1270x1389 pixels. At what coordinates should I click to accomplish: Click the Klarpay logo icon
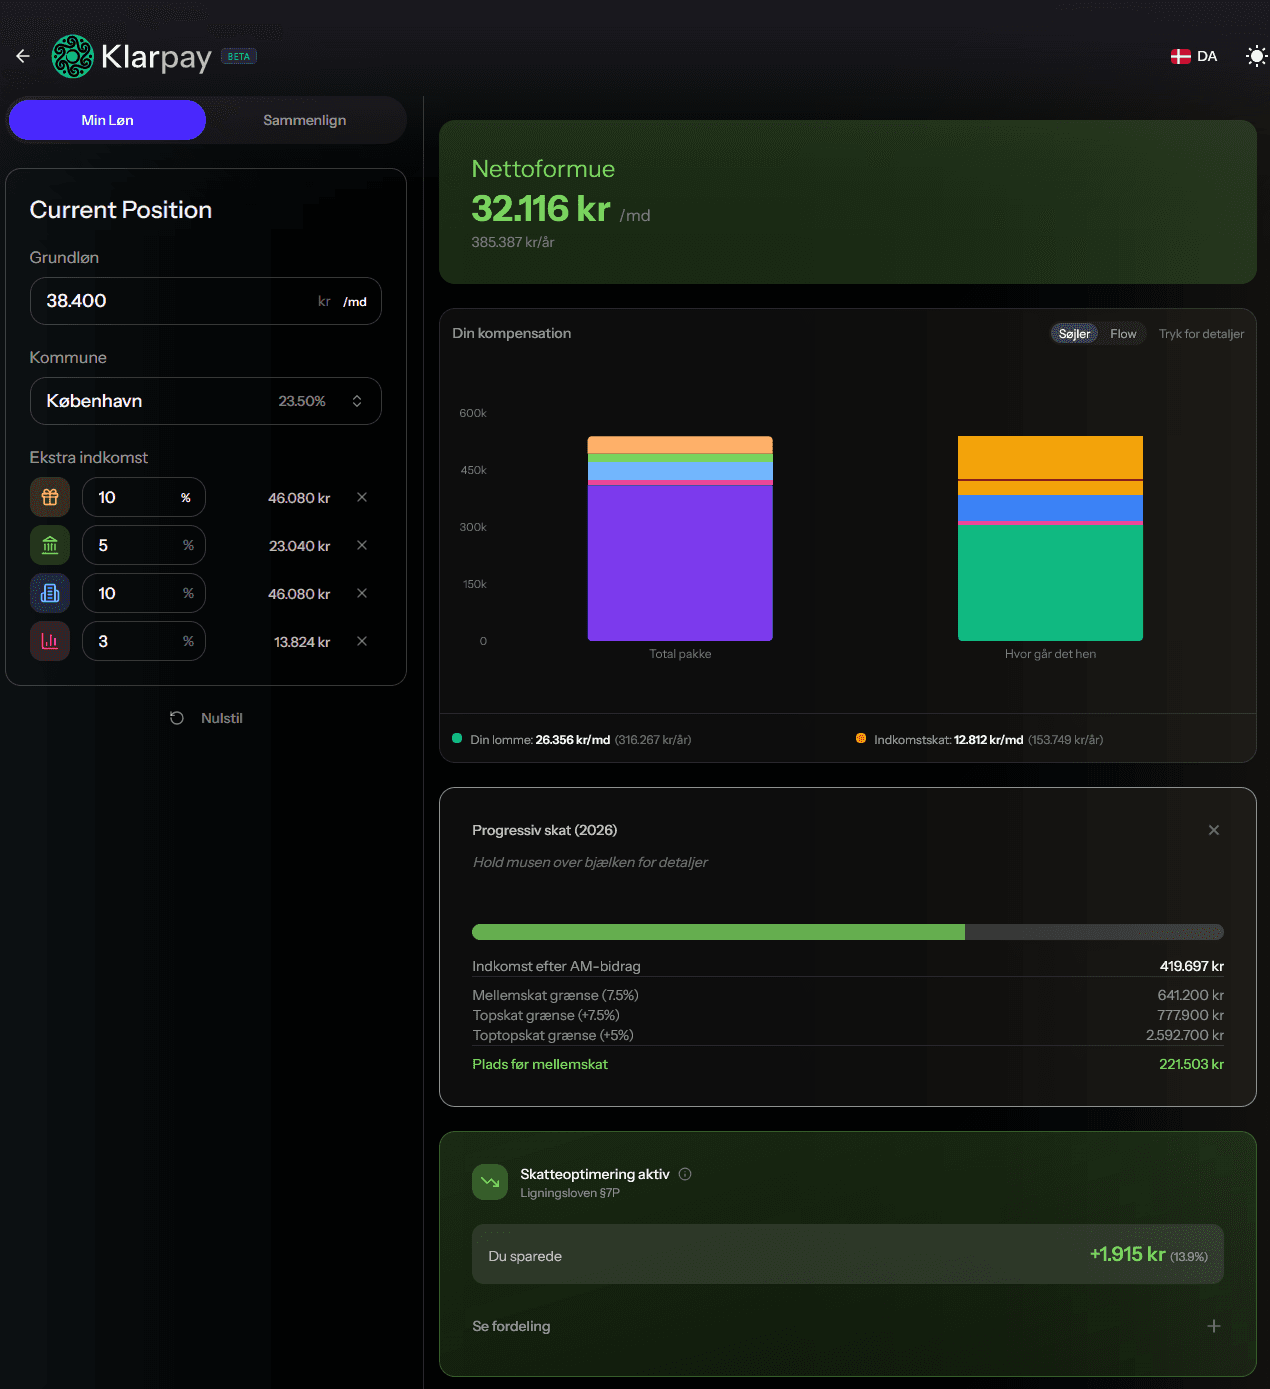72,56
